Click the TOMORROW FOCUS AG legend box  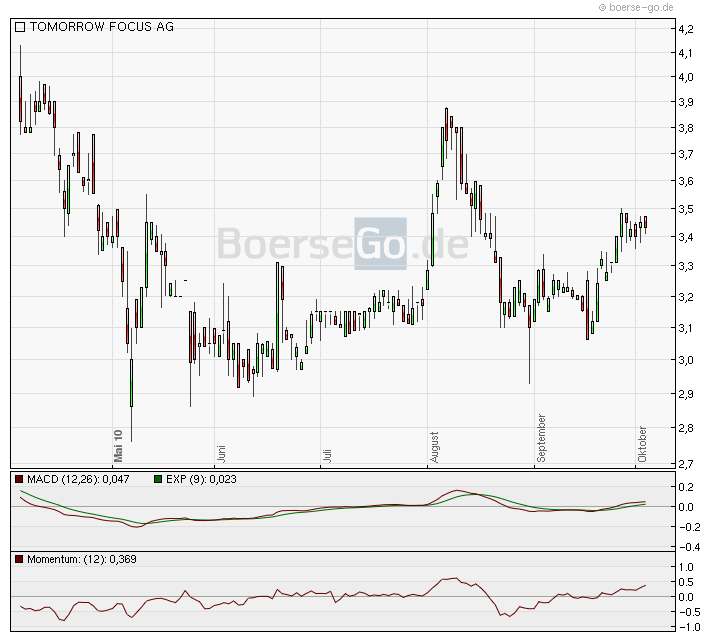(20, 27)
